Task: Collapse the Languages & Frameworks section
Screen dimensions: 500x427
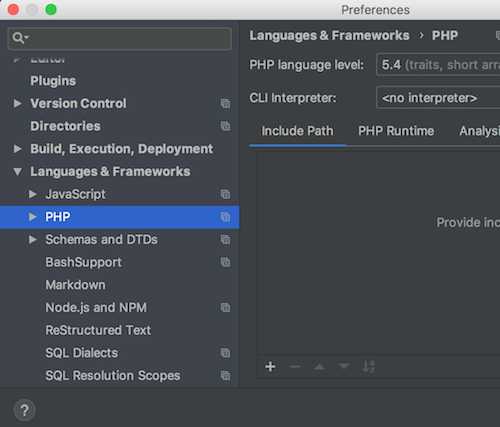Action: (x=17, y=172)
